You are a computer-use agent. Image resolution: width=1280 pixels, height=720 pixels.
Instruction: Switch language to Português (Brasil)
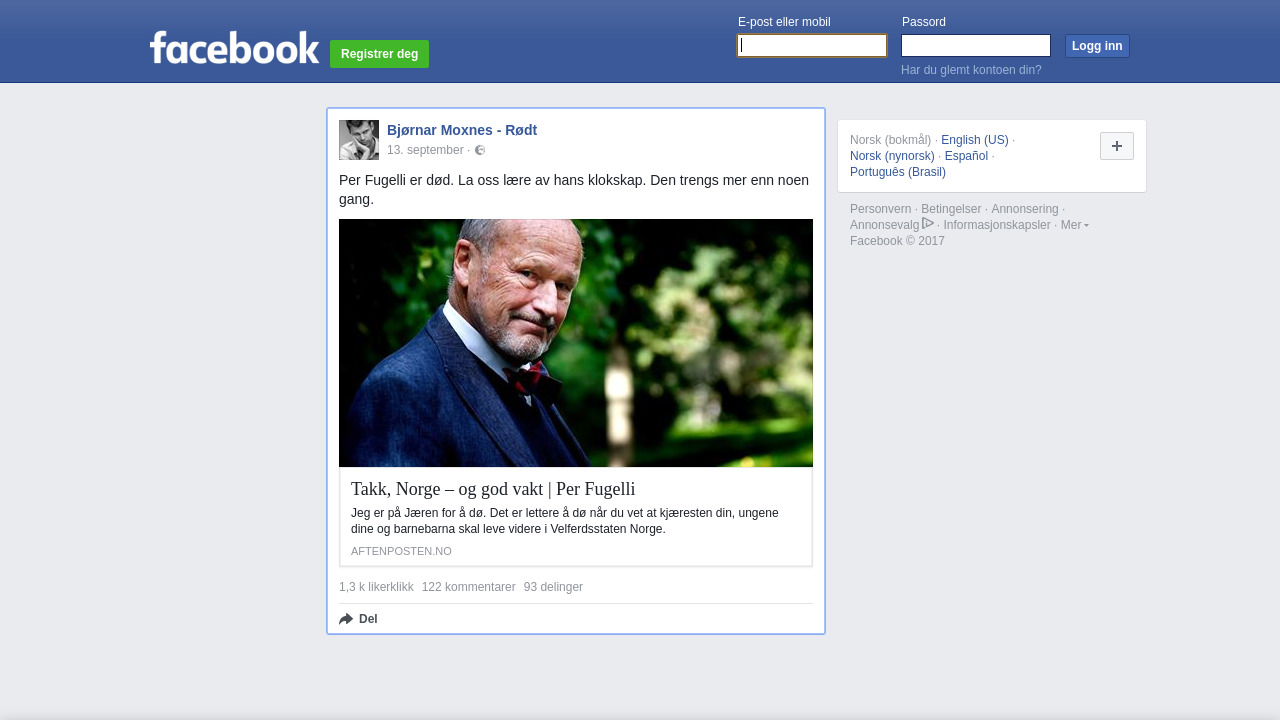tap(898, 172)
